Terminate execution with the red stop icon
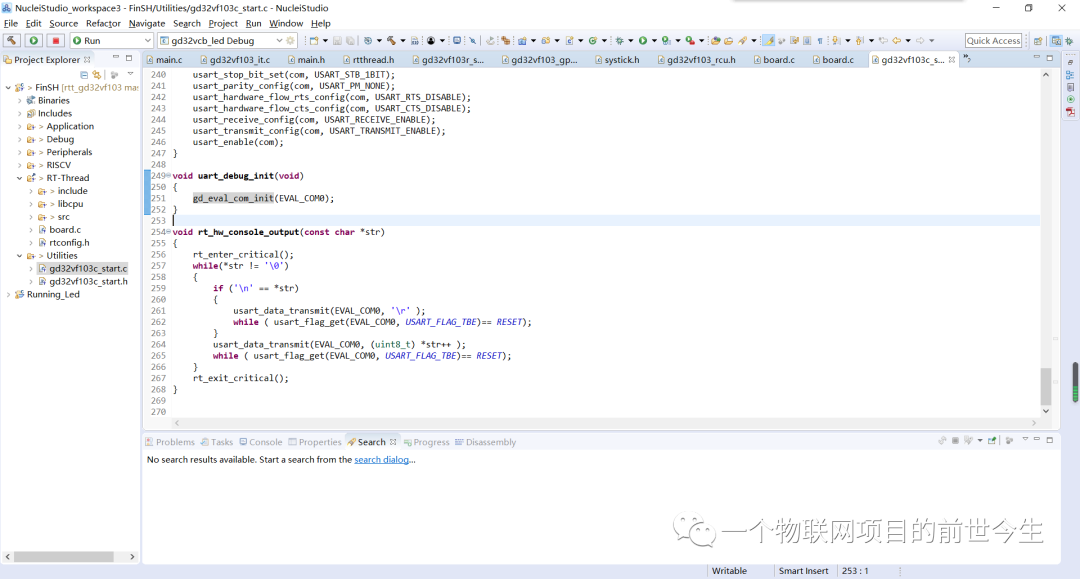 pyautogui.click(x=54, y=40)
